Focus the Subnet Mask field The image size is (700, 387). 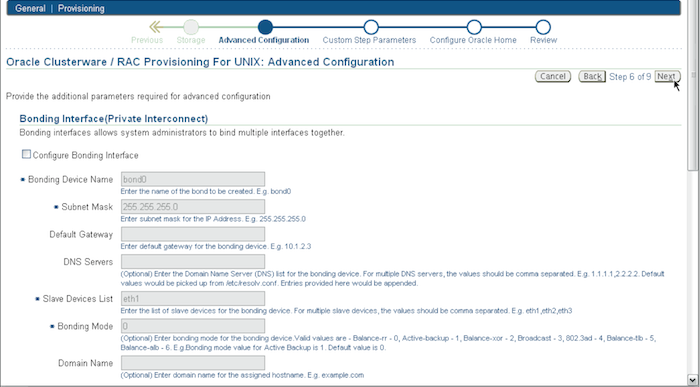point(193,207)
